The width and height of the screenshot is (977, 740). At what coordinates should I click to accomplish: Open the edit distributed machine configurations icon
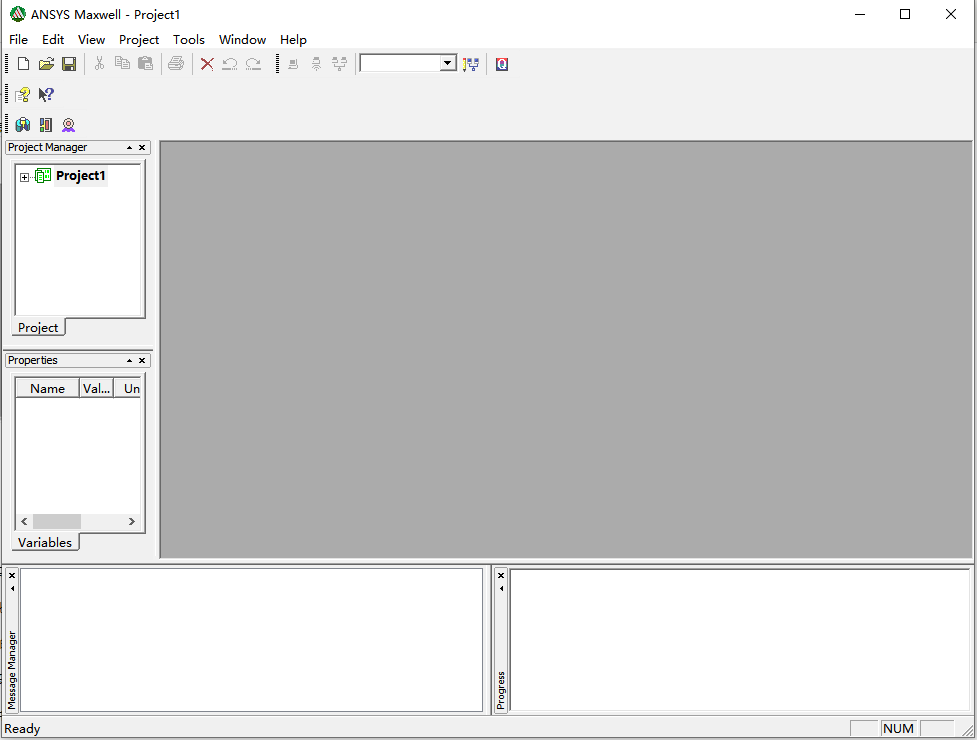[x=471, y=64]
